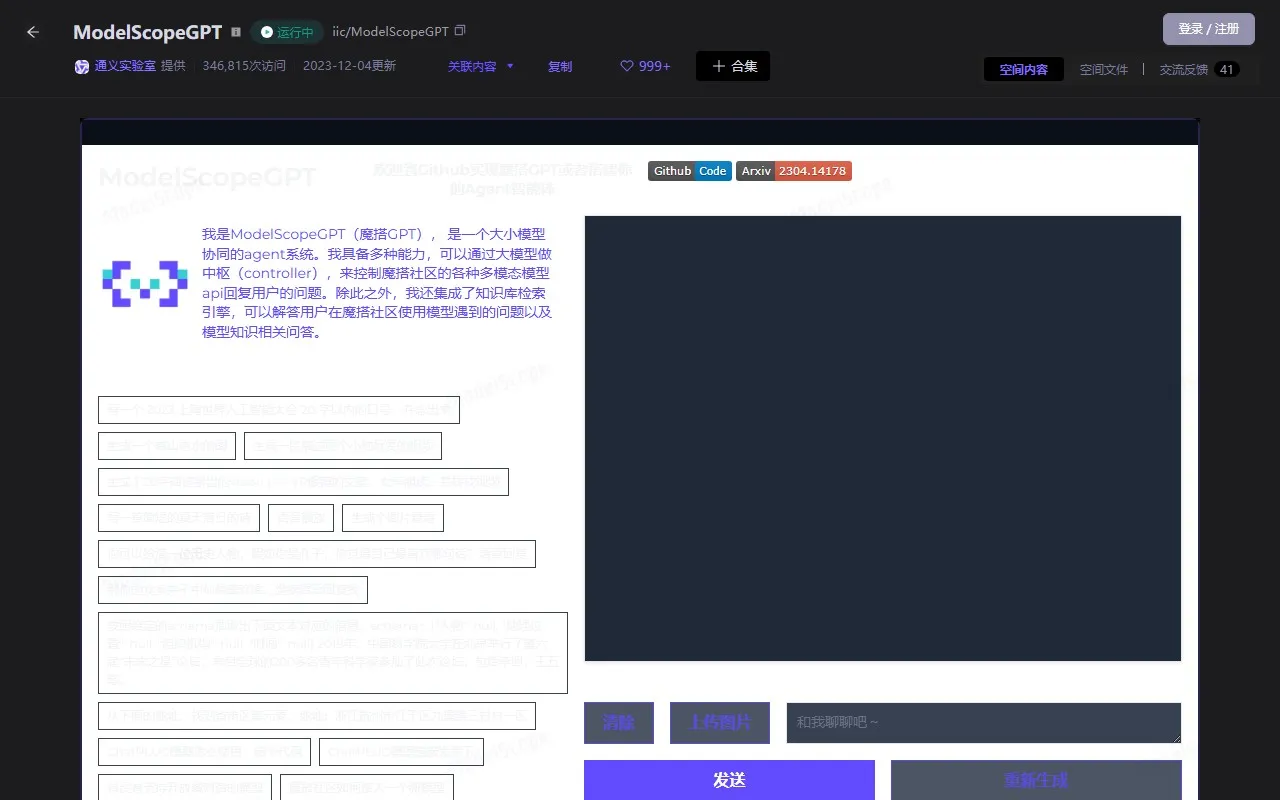This screenshot has height=800, width=1280.
Task: Clear the chat with 消除 button
Action: click(618, 723)
